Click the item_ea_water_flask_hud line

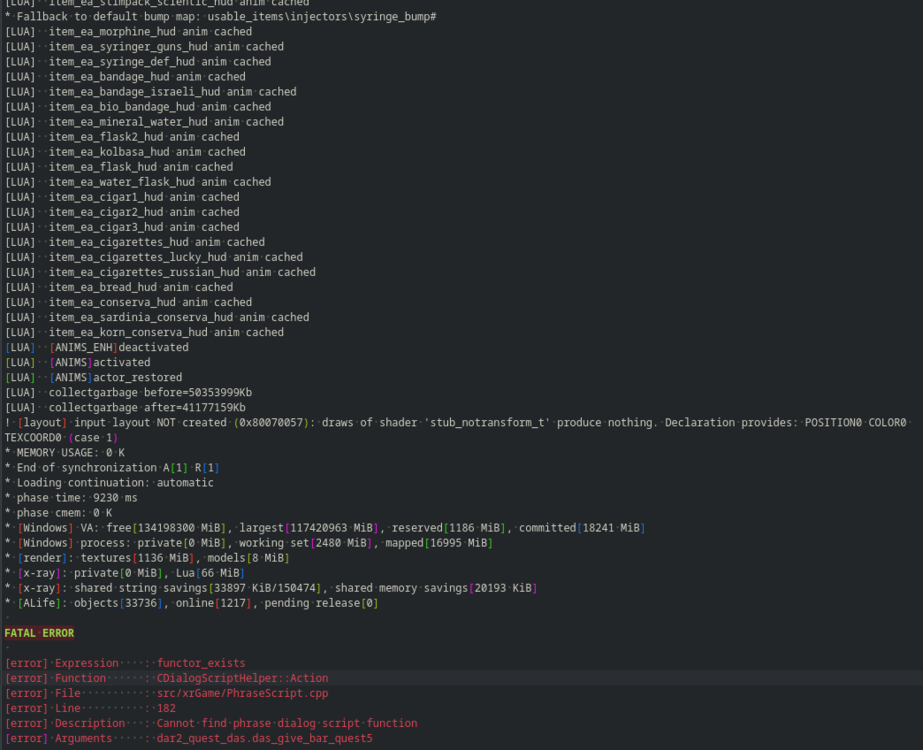point(138,182)
